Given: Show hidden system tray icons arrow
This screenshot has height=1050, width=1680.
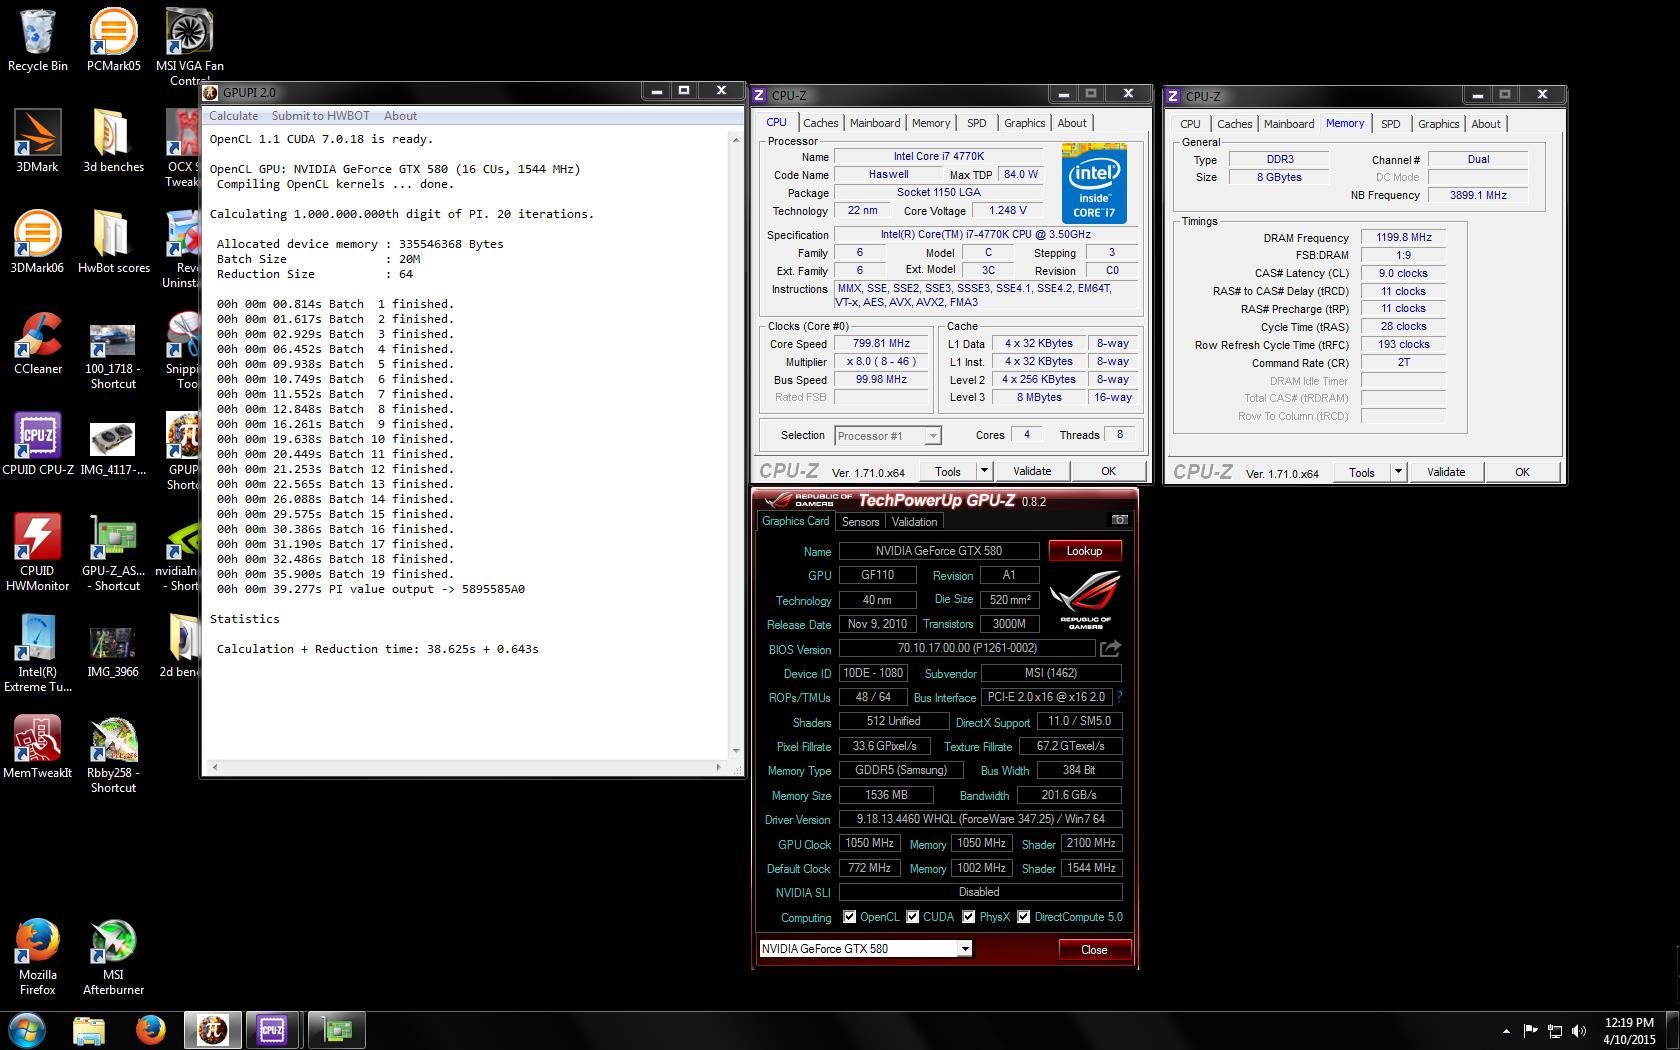Looking at the screenshot, I should (x=1506, y=1031).
